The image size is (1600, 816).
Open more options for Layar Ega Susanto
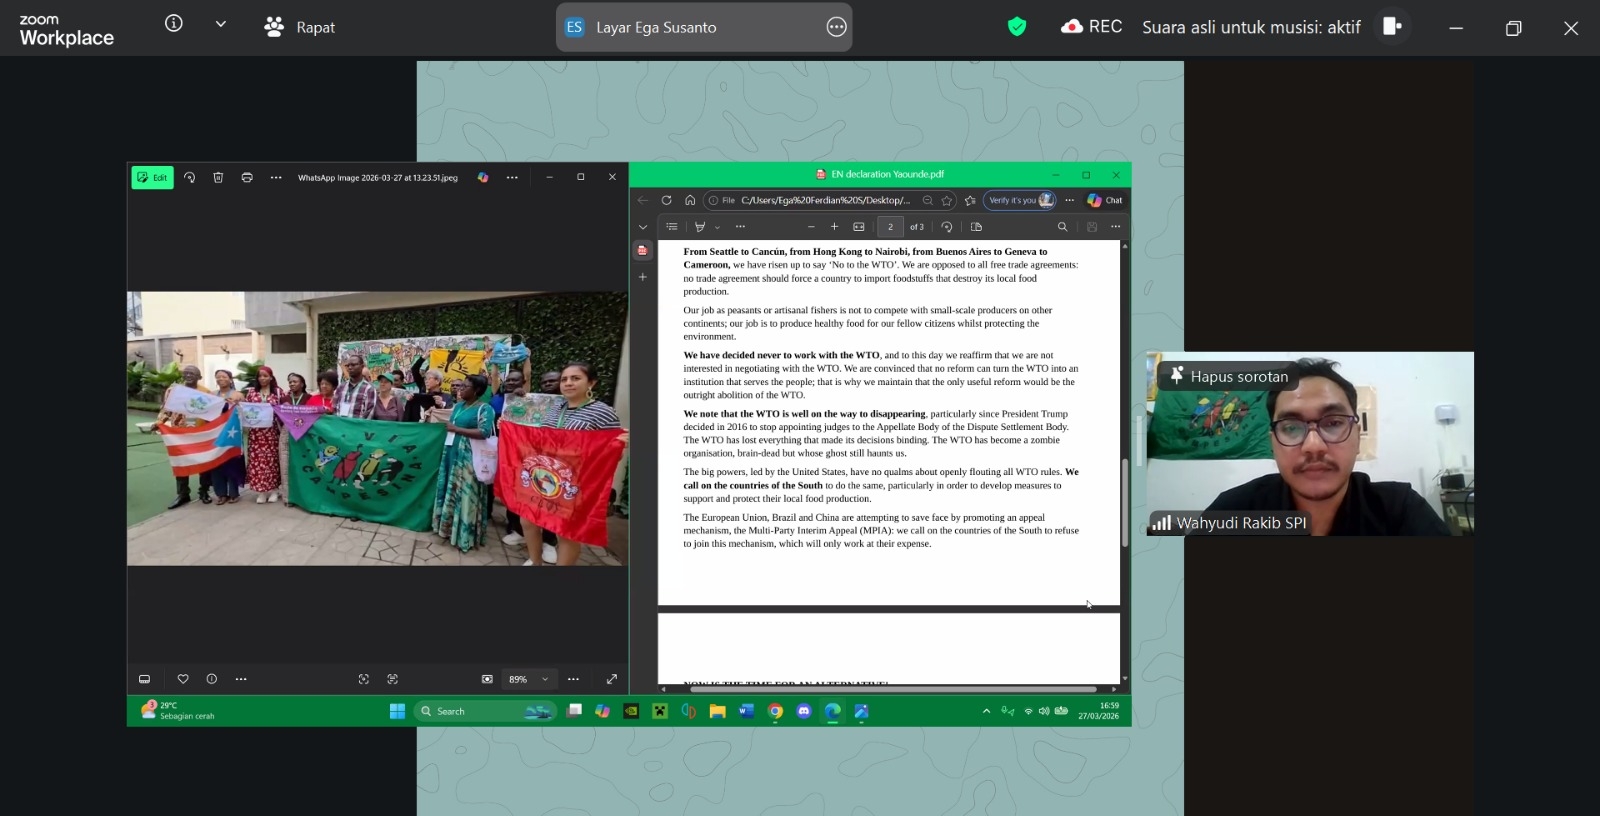(x=836, y=27)
